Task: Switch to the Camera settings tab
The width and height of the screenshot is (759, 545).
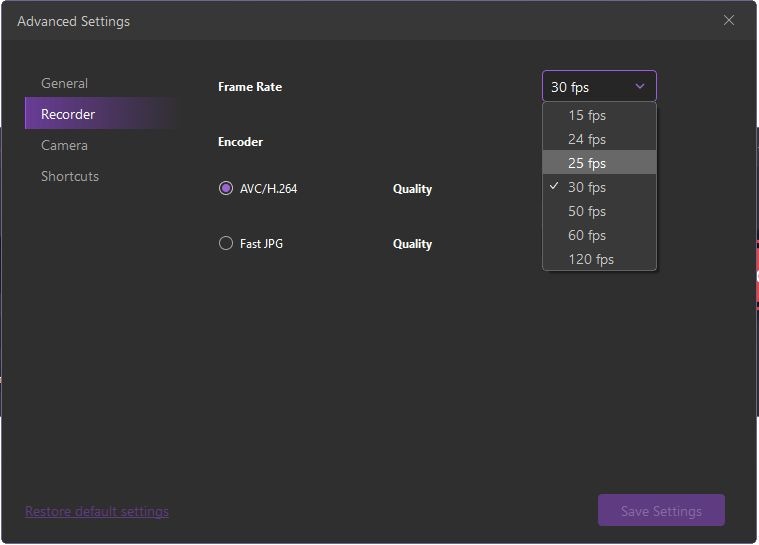Action: [x=64, y=145]
